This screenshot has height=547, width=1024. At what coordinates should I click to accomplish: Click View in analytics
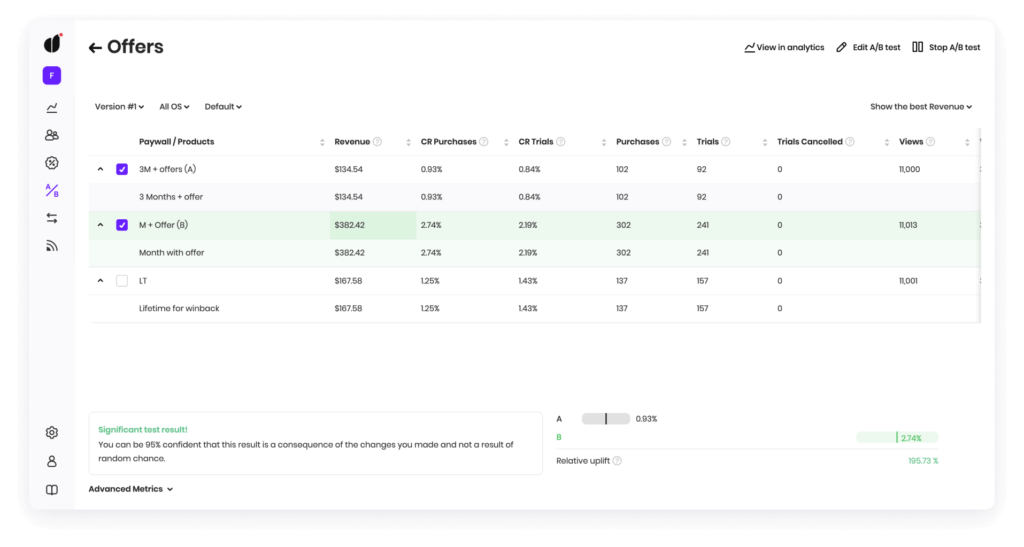(784, 48)
